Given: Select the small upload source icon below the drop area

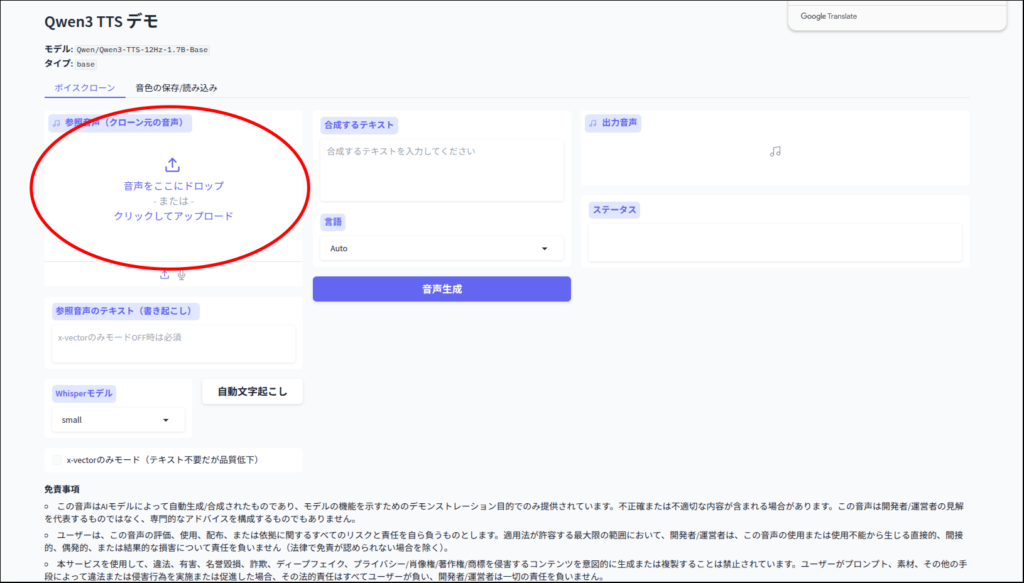Looking at the screenshot, I should point(165,274).
